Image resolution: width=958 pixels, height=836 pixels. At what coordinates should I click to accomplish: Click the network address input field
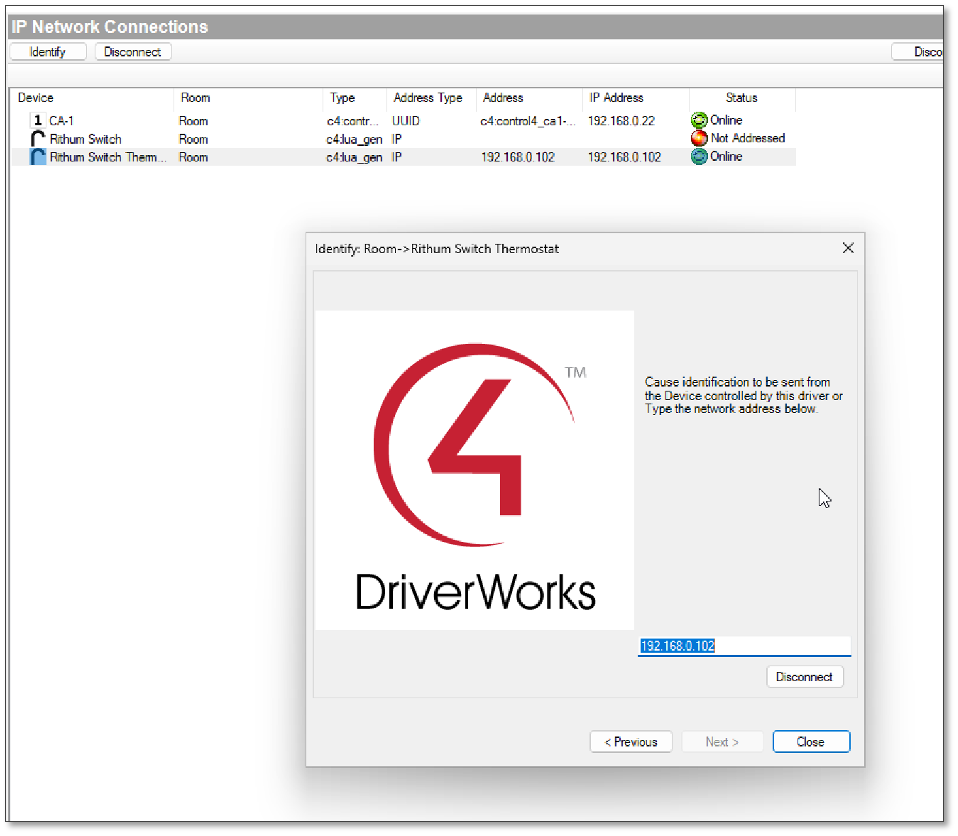pos(744,647)
